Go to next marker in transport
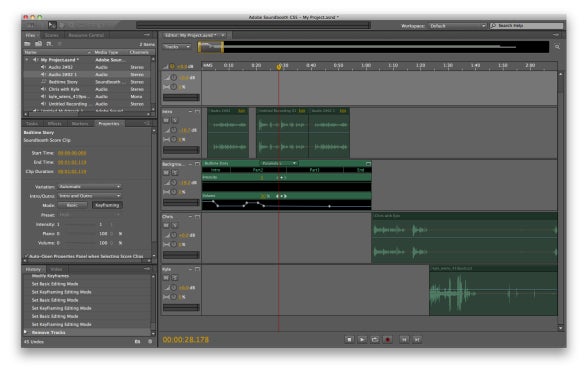586x373 pixels. [417, 339]
